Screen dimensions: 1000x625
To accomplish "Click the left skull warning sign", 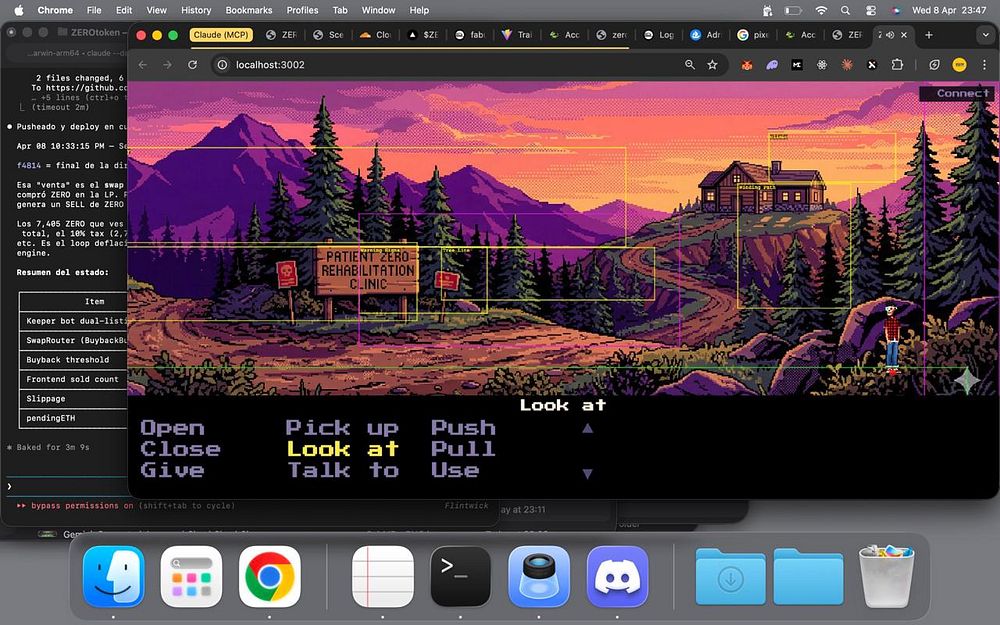I will point(286,274).
